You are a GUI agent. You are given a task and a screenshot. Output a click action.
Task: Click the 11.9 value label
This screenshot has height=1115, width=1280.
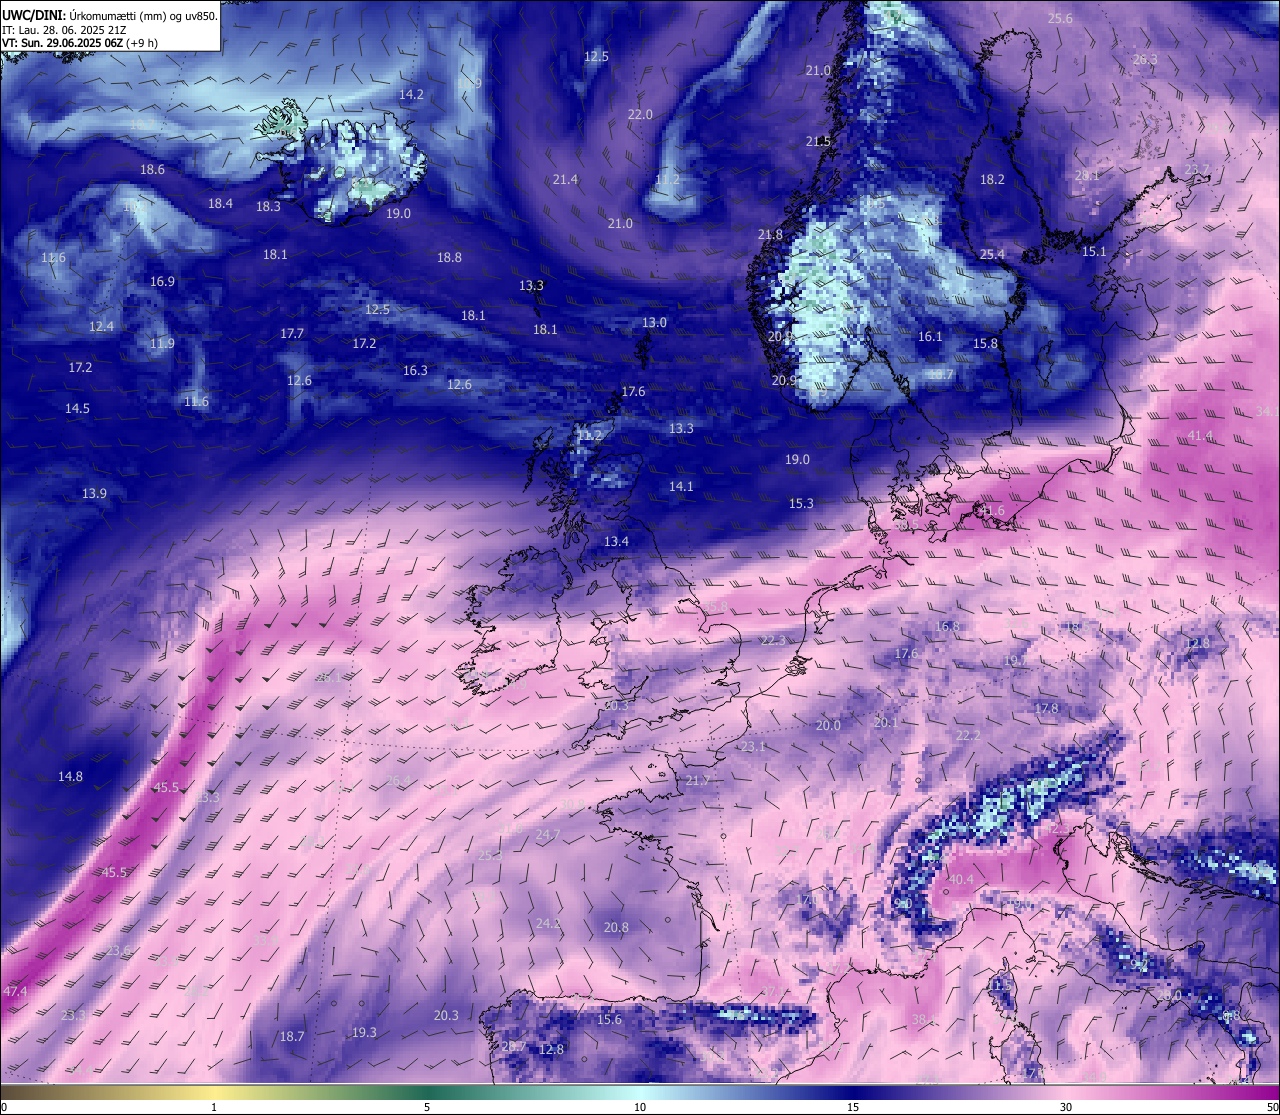(x=162, y=344)
